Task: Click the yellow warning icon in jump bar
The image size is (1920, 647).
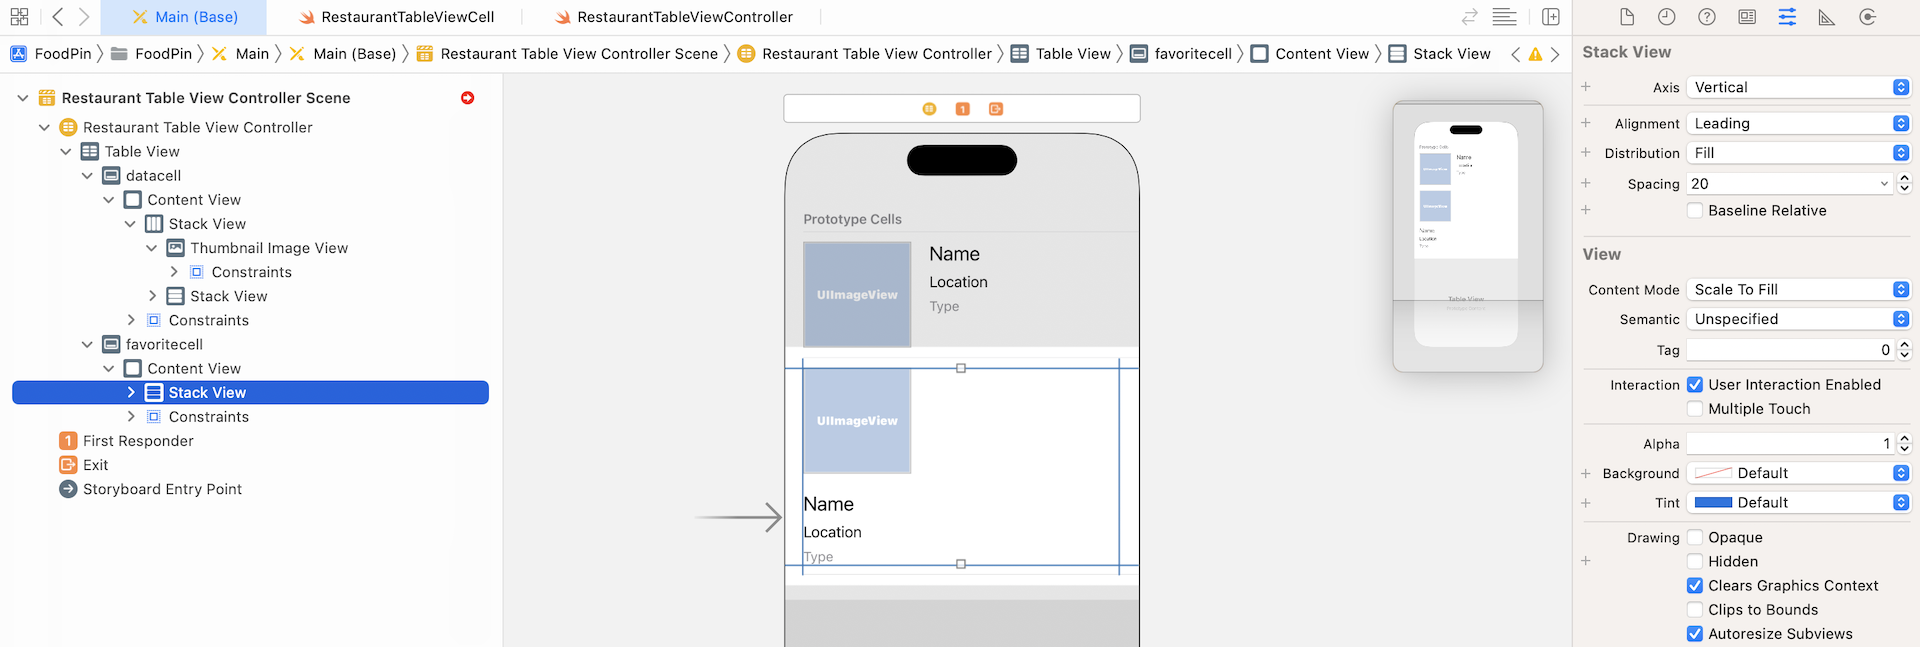Action: [1535, 54]
